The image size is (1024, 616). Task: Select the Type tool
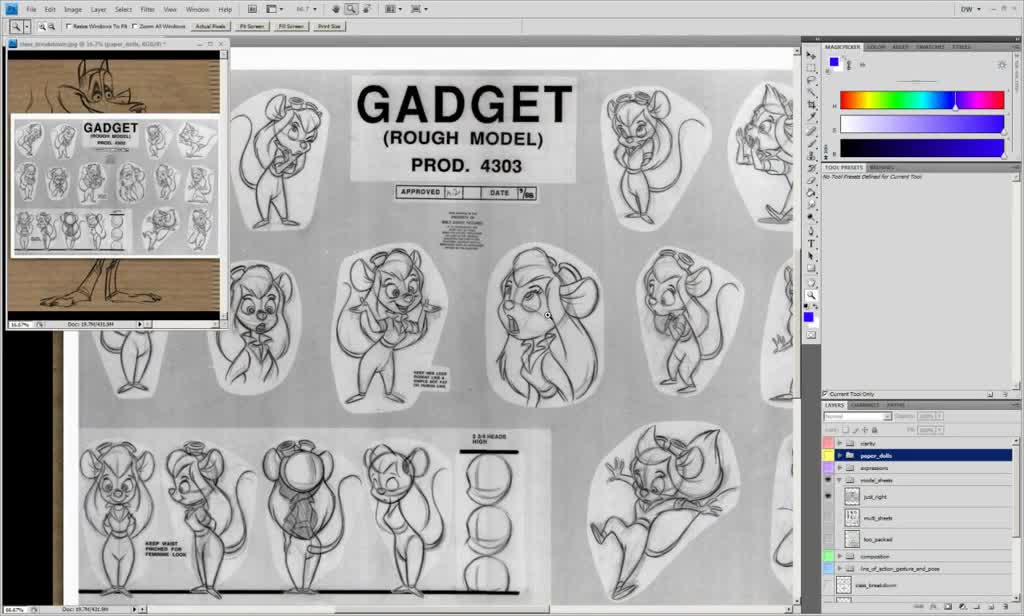pos(810,244)
